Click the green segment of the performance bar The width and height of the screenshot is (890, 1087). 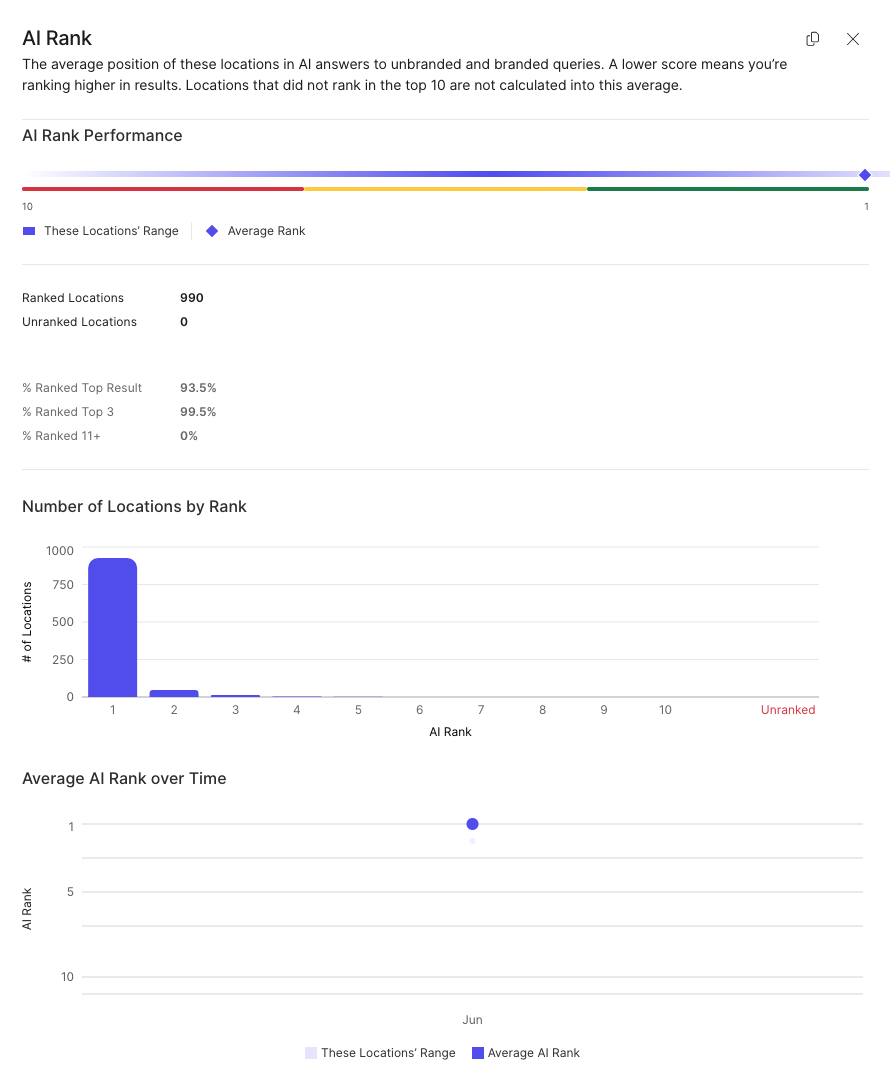pyautogui.click(x=727, y=188)
